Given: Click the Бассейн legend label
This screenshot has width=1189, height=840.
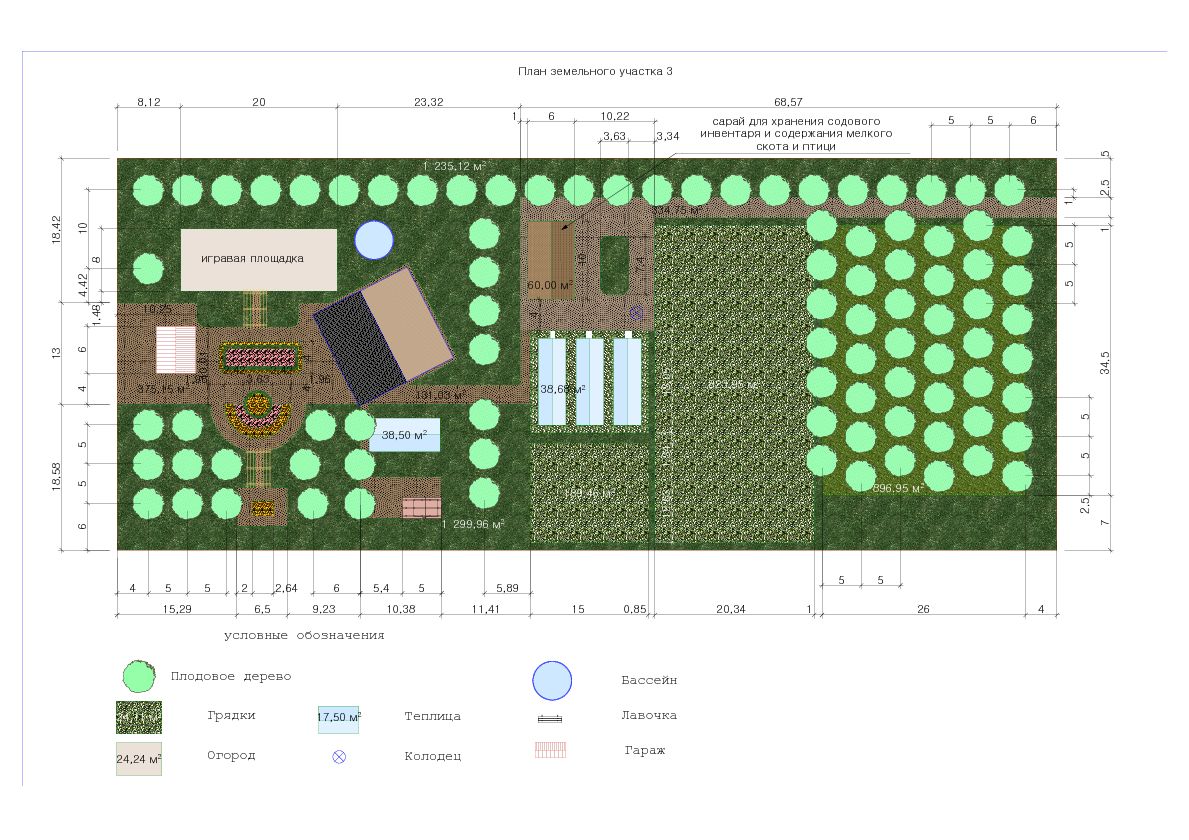Looking at the screenshot, I should (649, 680).
